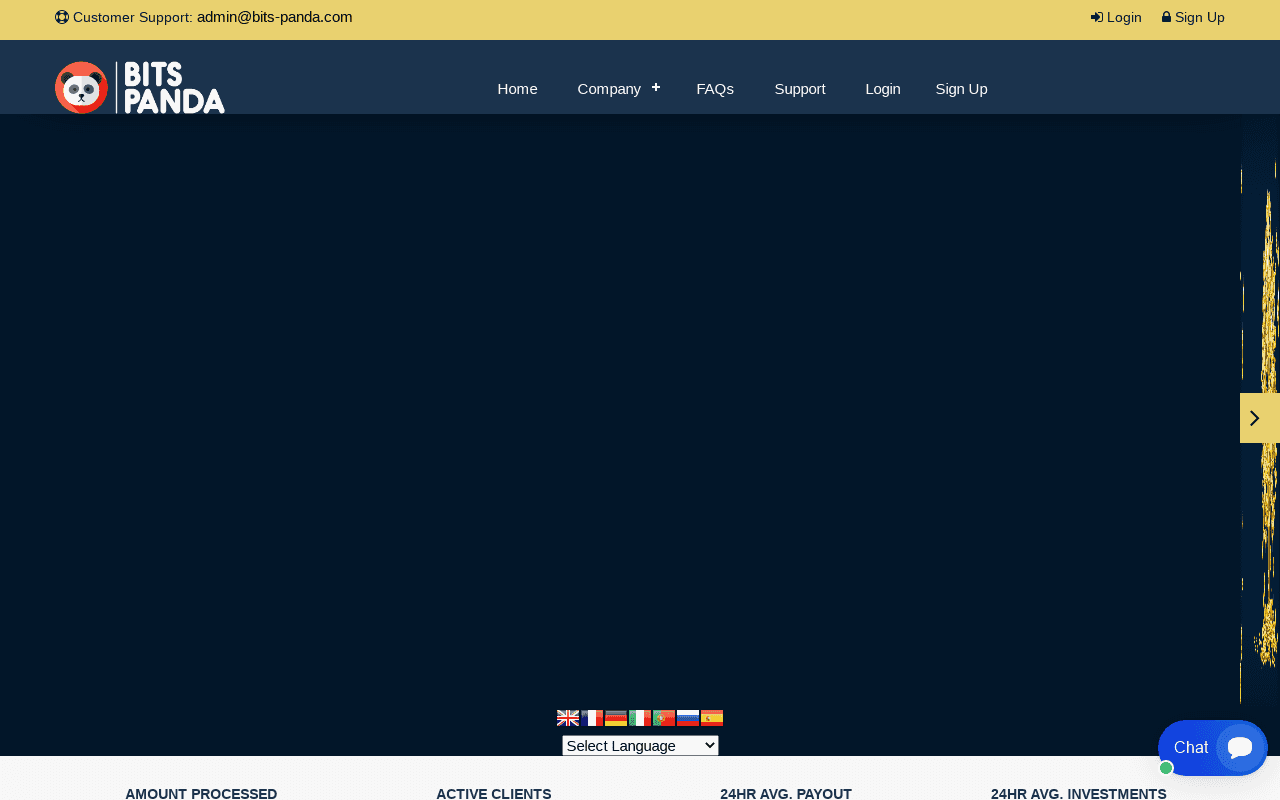The image size is (1280, 800).
Task: Expand the Company submenu plus sign
Action: click(656, 87)
